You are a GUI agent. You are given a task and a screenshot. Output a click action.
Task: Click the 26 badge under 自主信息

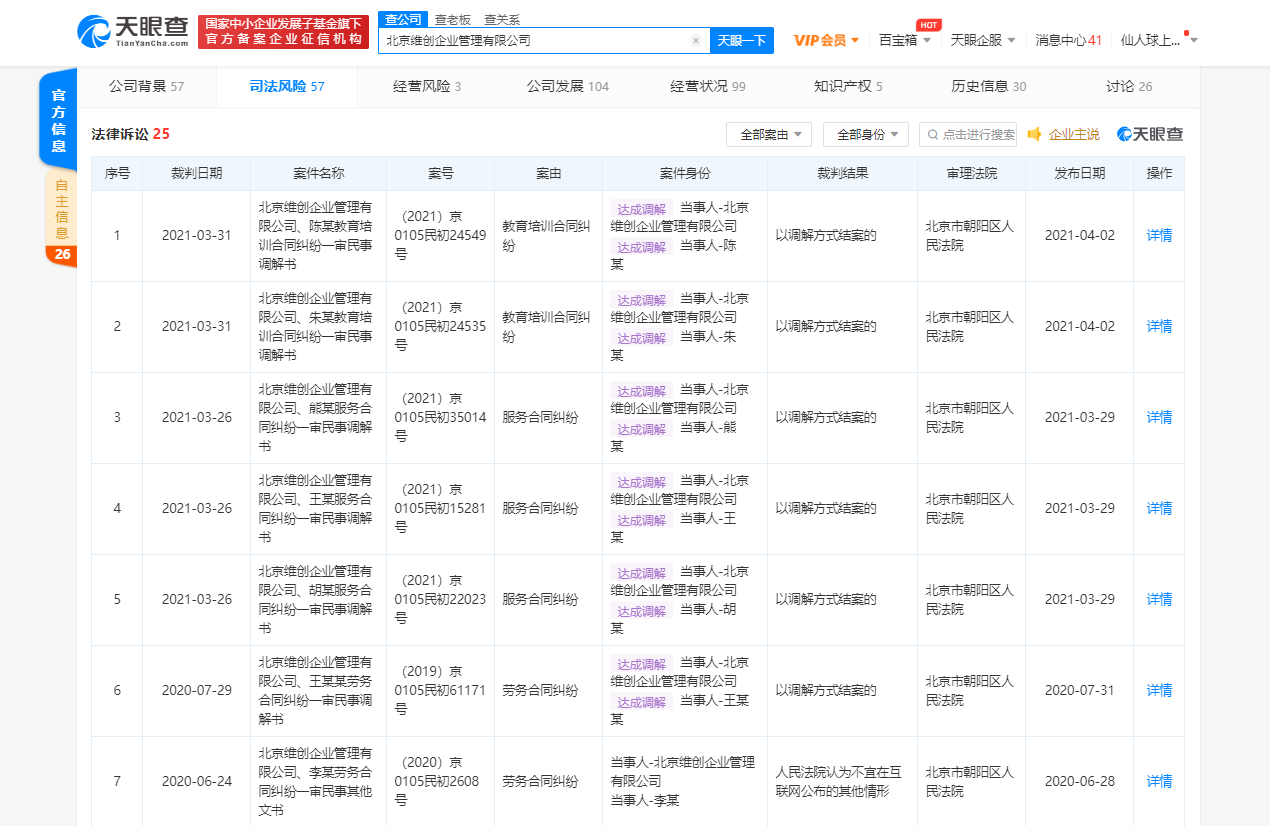pyautogui.click(x=62, y=254)
